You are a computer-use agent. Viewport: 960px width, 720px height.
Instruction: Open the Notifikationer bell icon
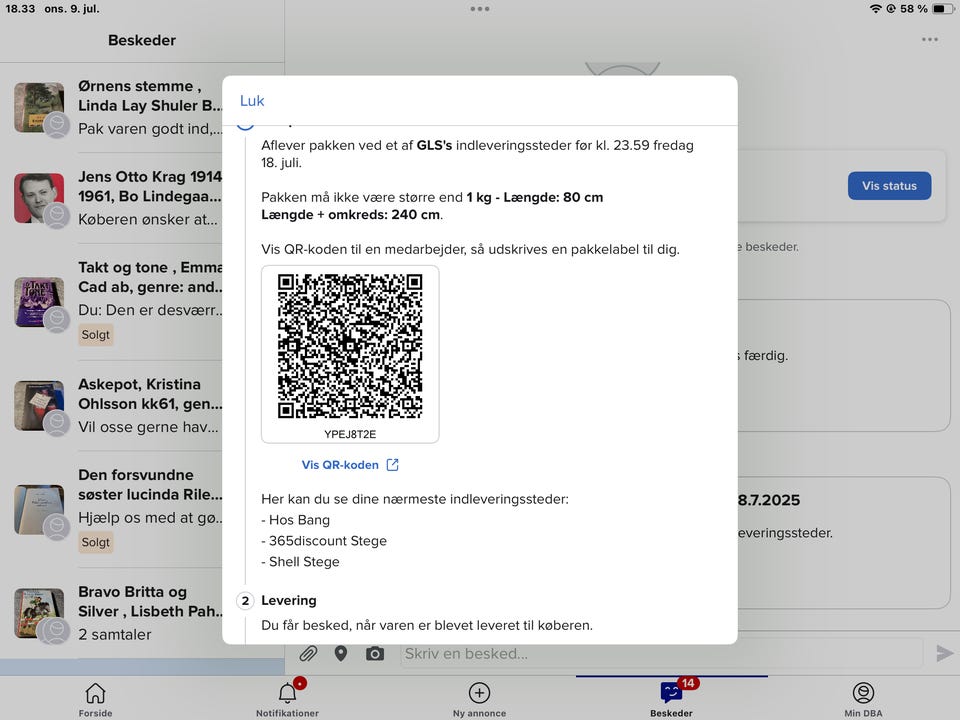(x=287, y=694)
